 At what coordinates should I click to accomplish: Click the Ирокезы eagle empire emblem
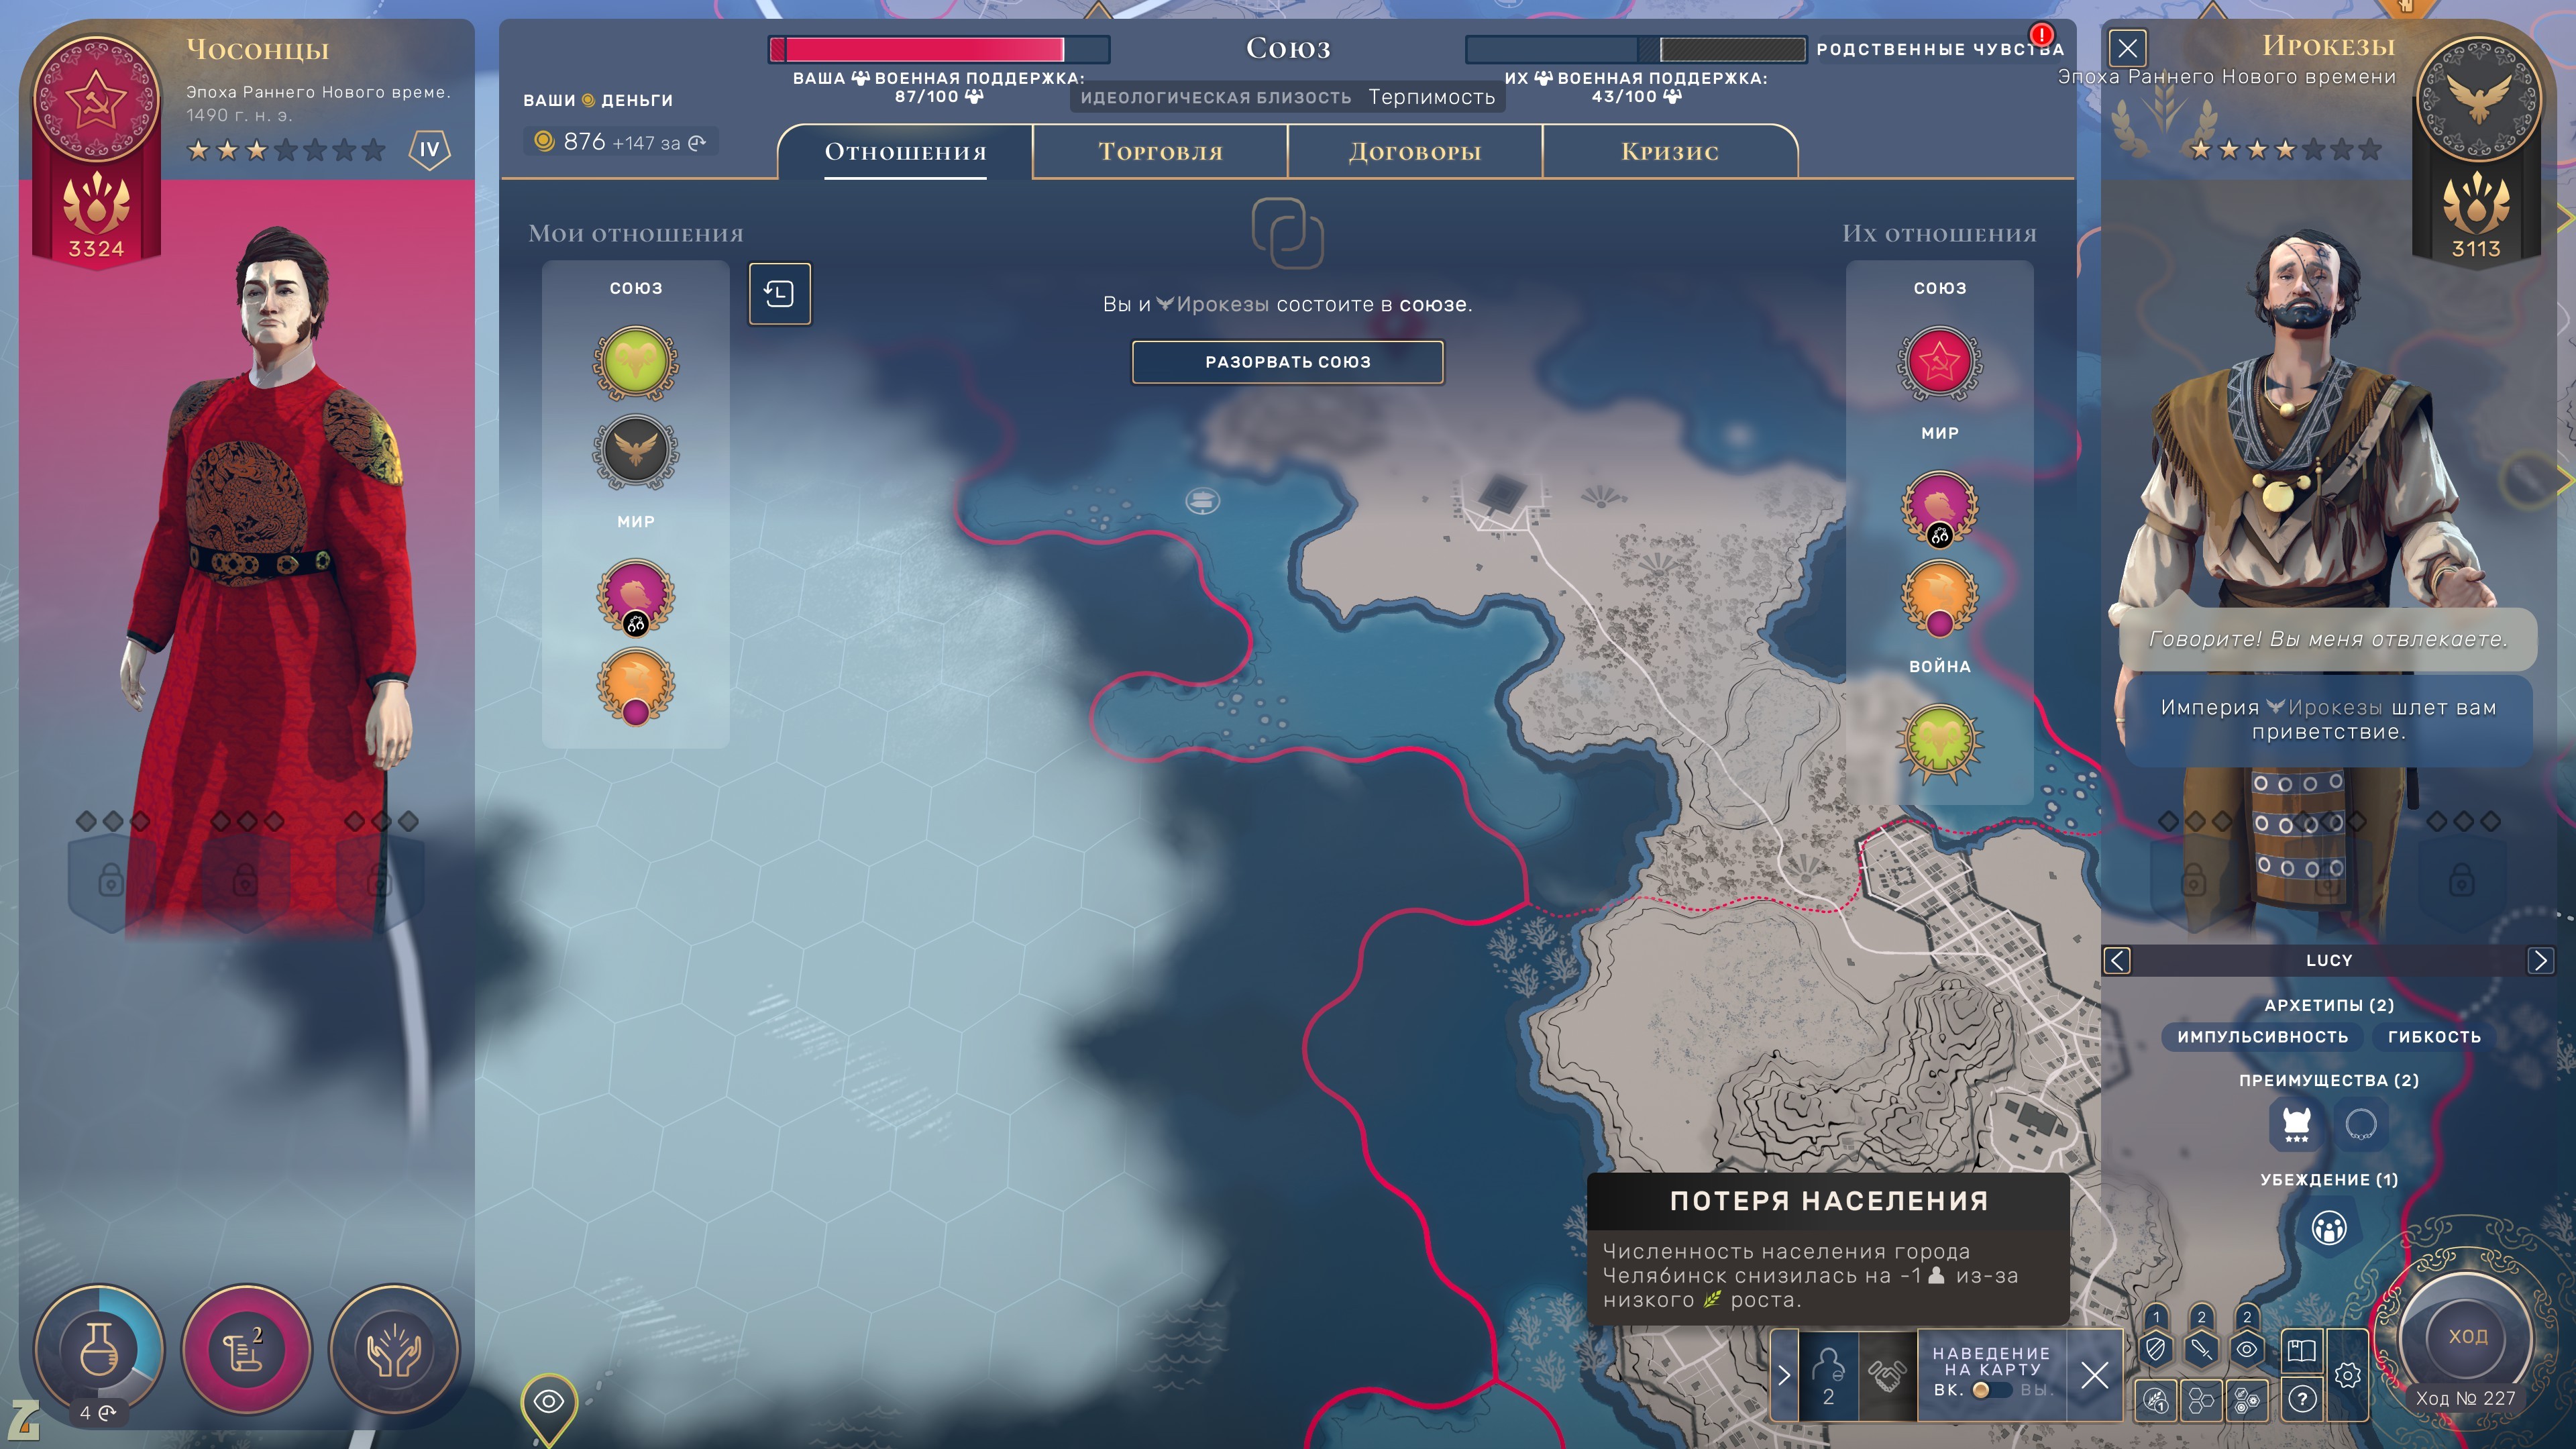pos(2477,99)
